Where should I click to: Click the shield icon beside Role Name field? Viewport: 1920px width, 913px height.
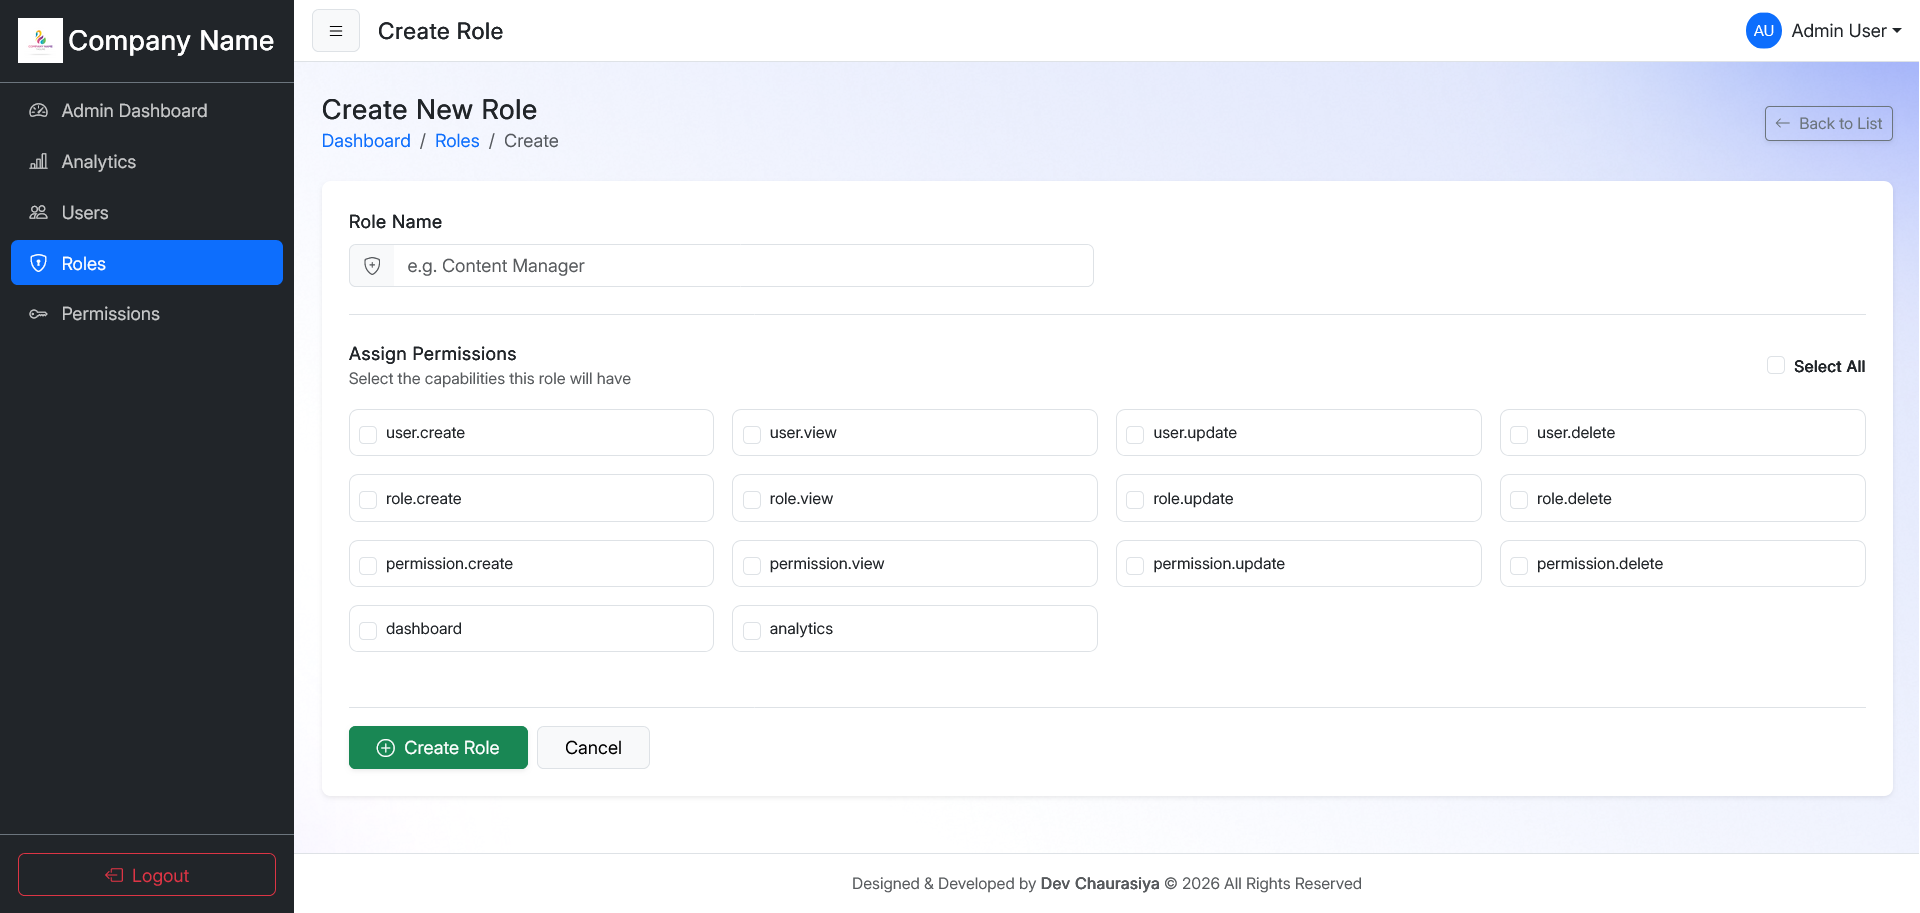click(x=372, y=266)
